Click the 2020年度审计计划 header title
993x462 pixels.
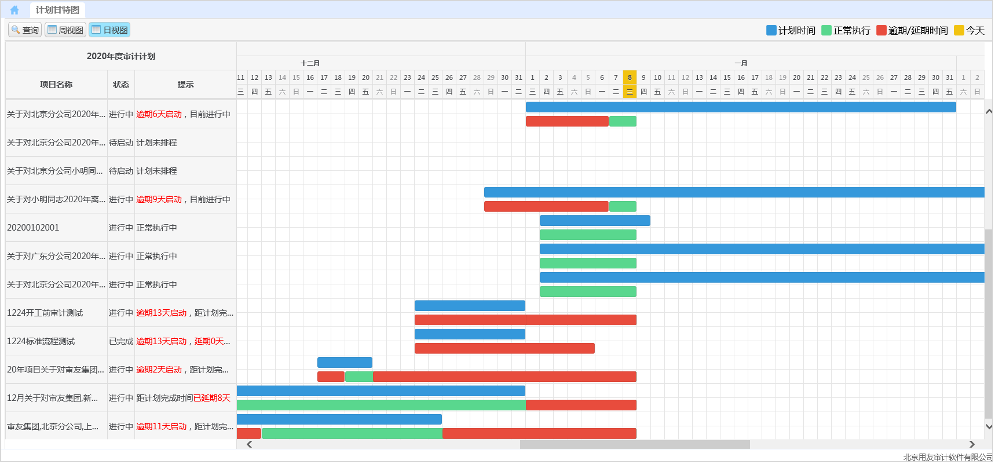click(x=120, y=56)
